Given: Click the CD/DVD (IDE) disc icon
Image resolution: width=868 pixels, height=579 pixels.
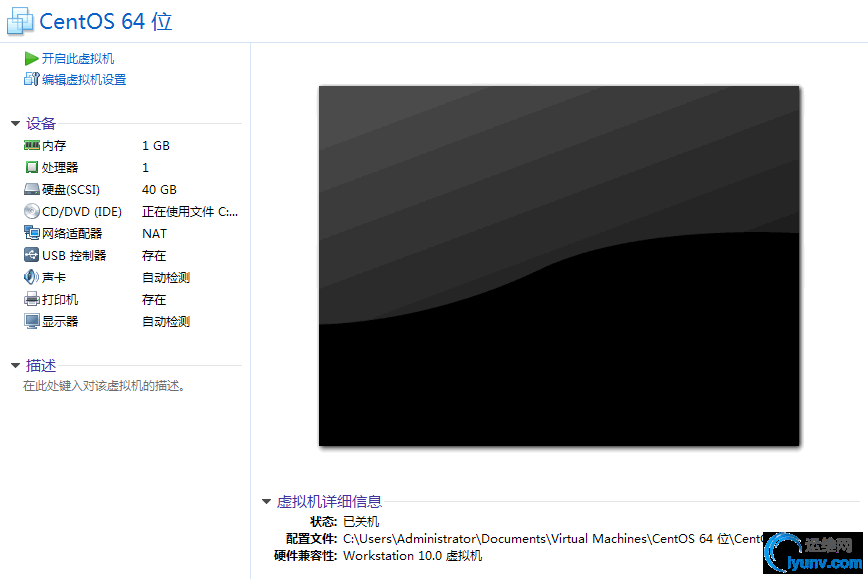Looking at the screenshot, I should [x=32, y=211].
